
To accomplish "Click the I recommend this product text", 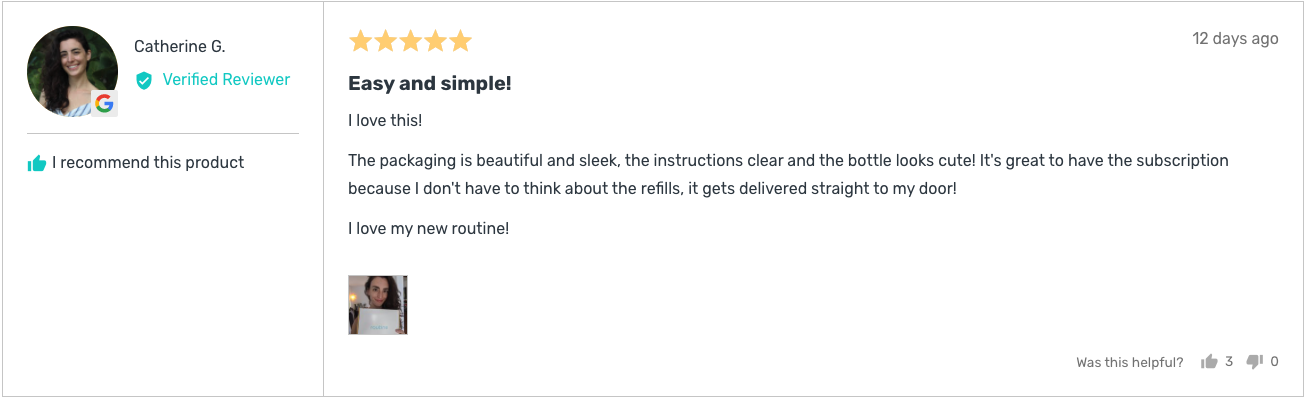I will 148,163.
